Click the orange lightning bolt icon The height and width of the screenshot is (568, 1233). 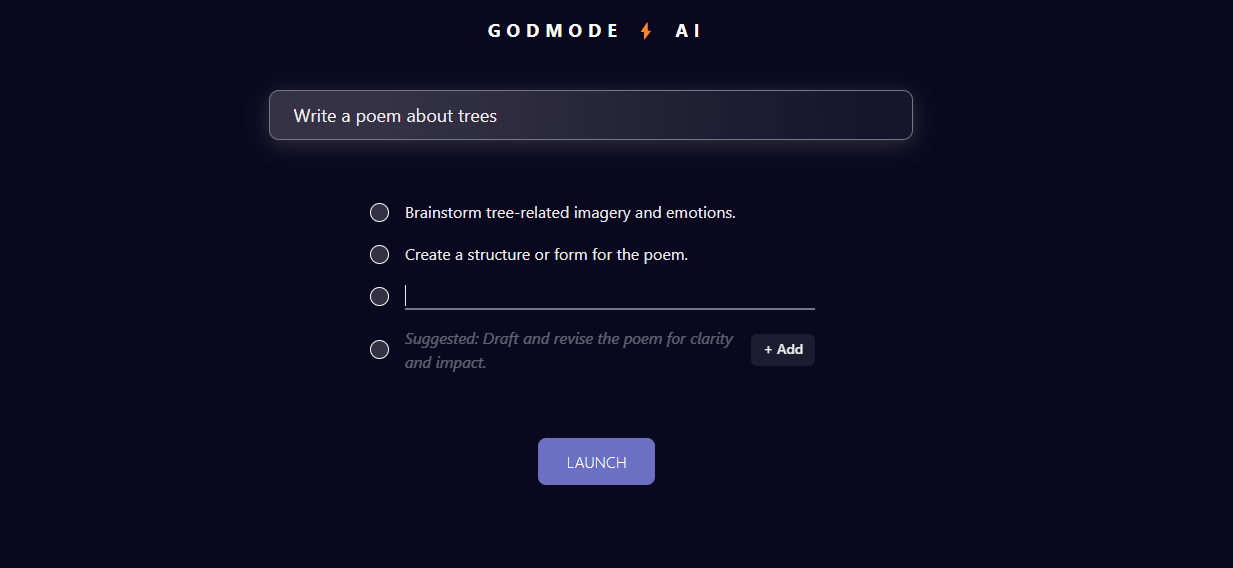pos(646,31)
